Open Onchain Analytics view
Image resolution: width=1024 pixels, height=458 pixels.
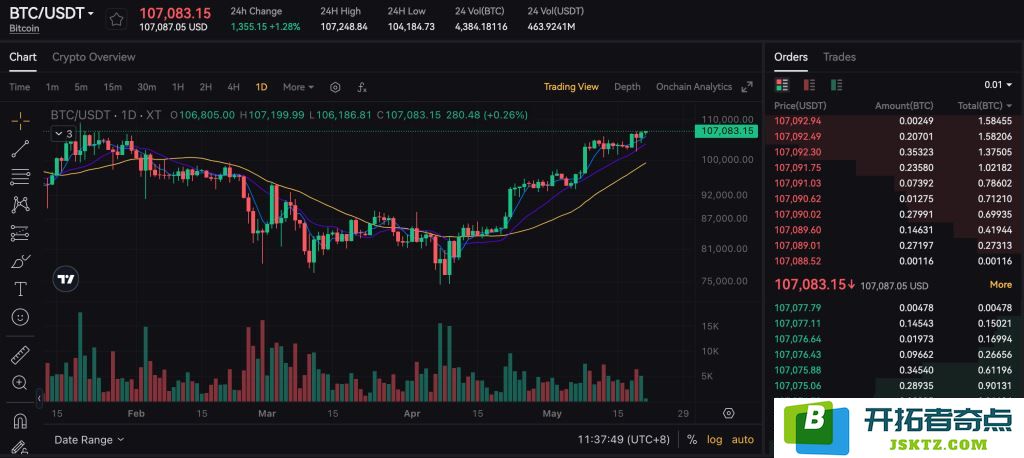point(694,87)
